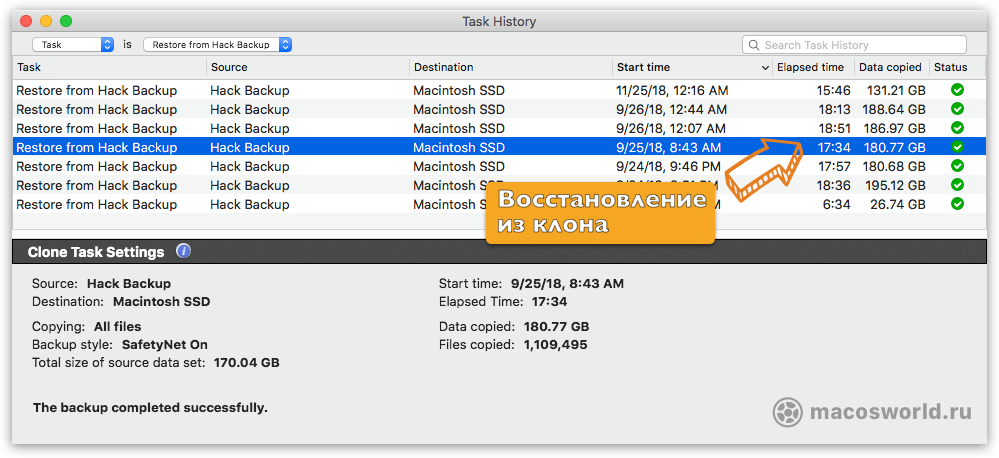Click the status check of the 26.74 GB task
This screenshot has width=999, height=458.
(957, 204)
